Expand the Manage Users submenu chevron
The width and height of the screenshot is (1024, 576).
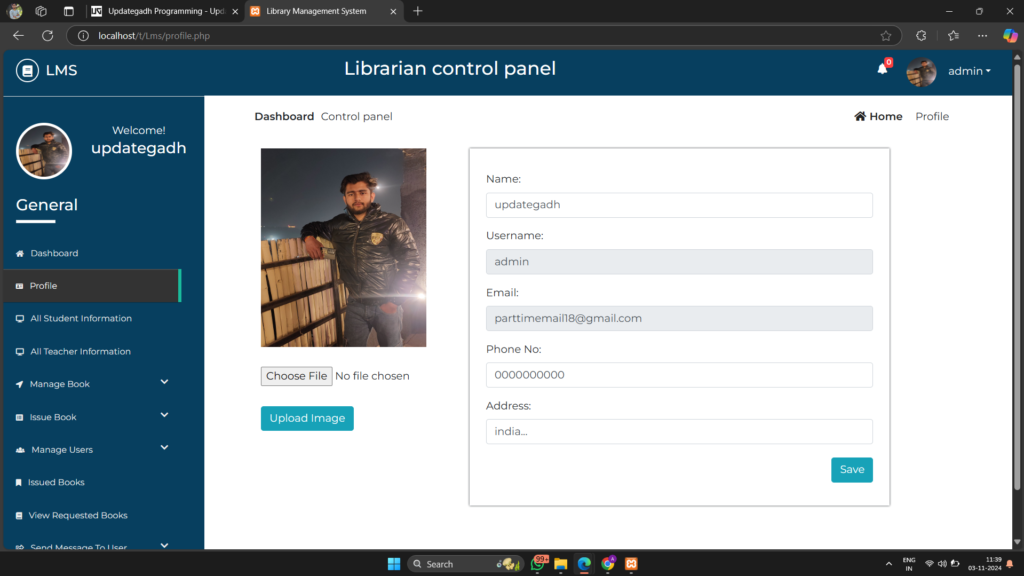pyautogui.click(x=164, y=447)
